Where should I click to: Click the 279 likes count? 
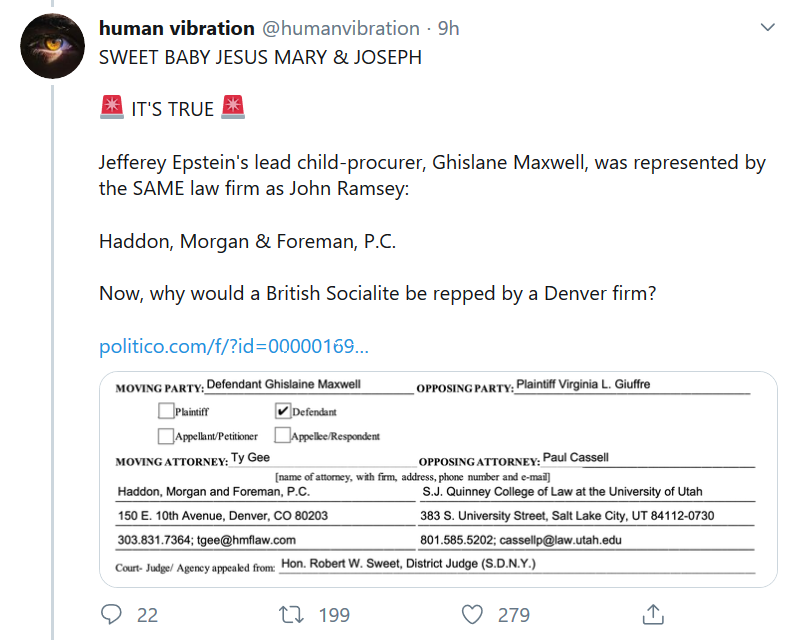point(514,615)
